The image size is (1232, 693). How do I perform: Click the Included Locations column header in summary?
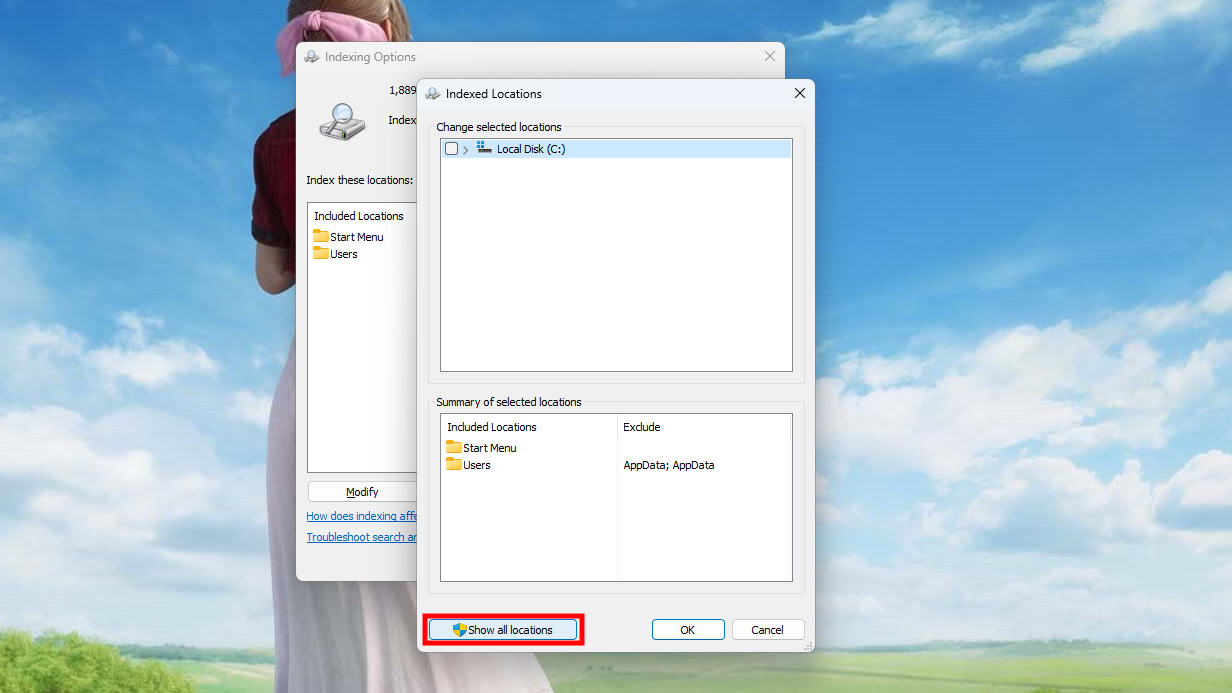(492, 427)
